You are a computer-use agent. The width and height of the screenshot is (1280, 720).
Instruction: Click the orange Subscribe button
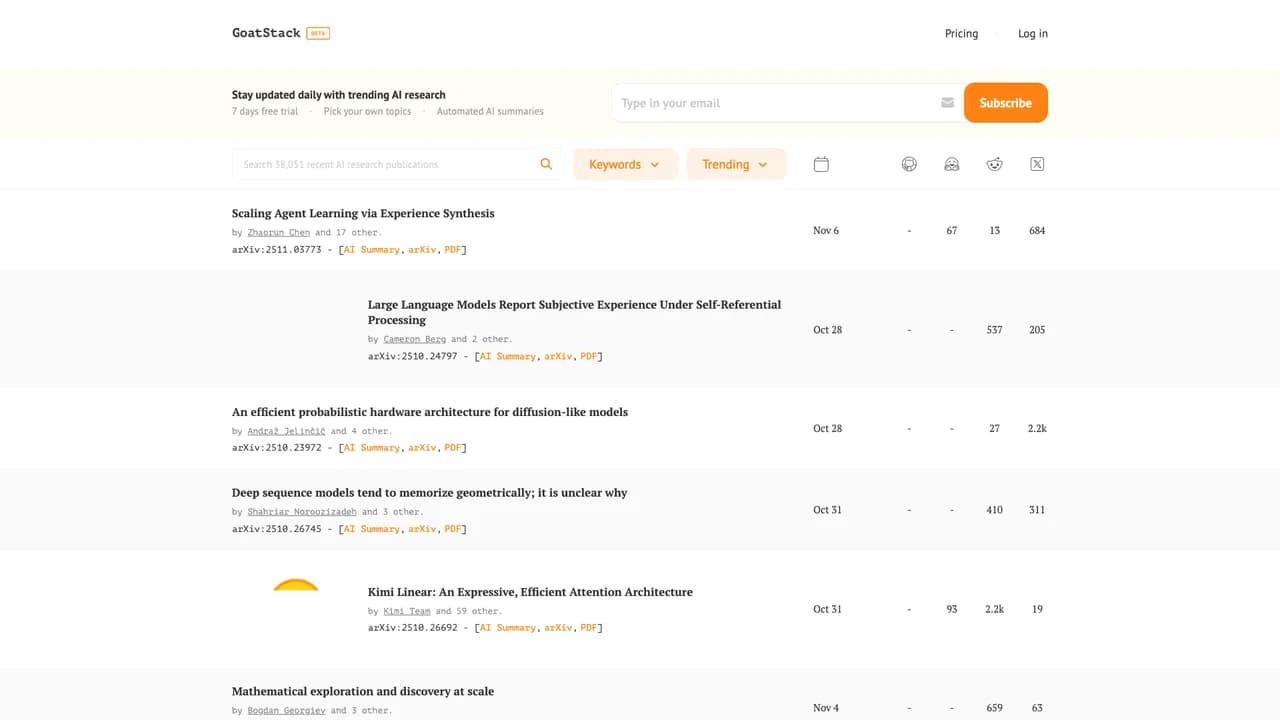pos(1005,103)
